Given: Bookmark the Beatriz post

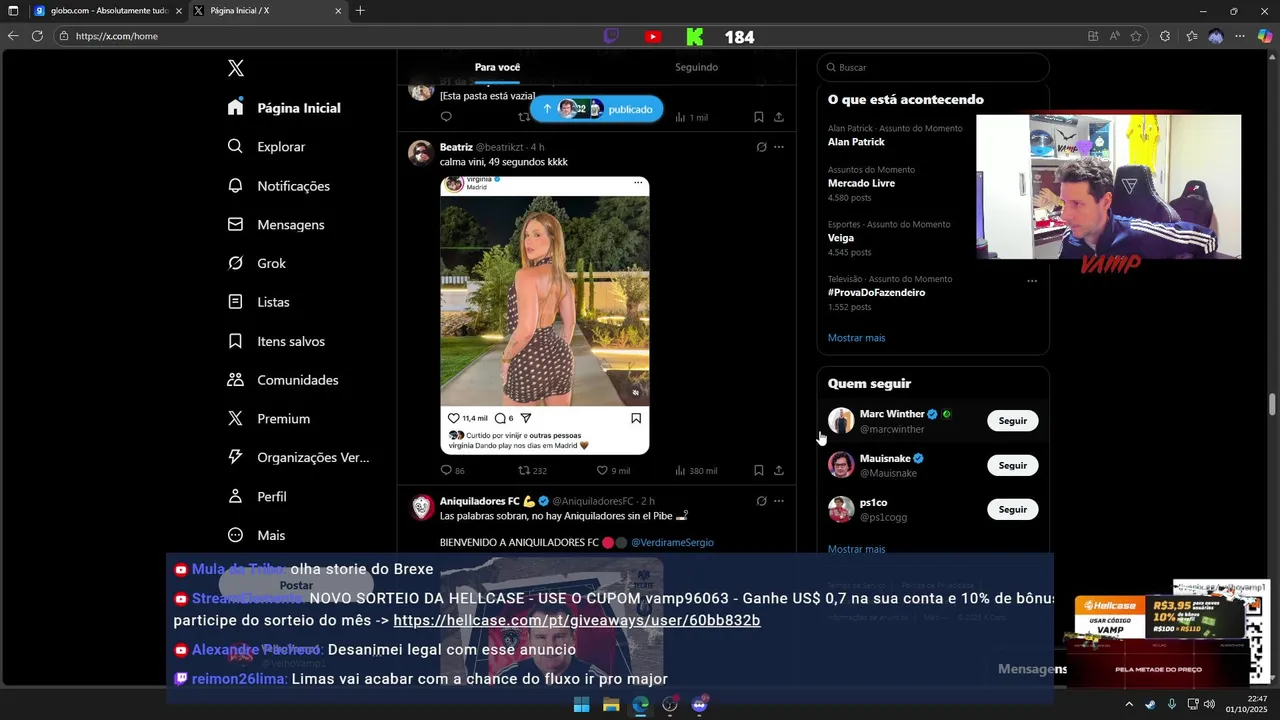Looking at the screenshot, I should (759, 470).
